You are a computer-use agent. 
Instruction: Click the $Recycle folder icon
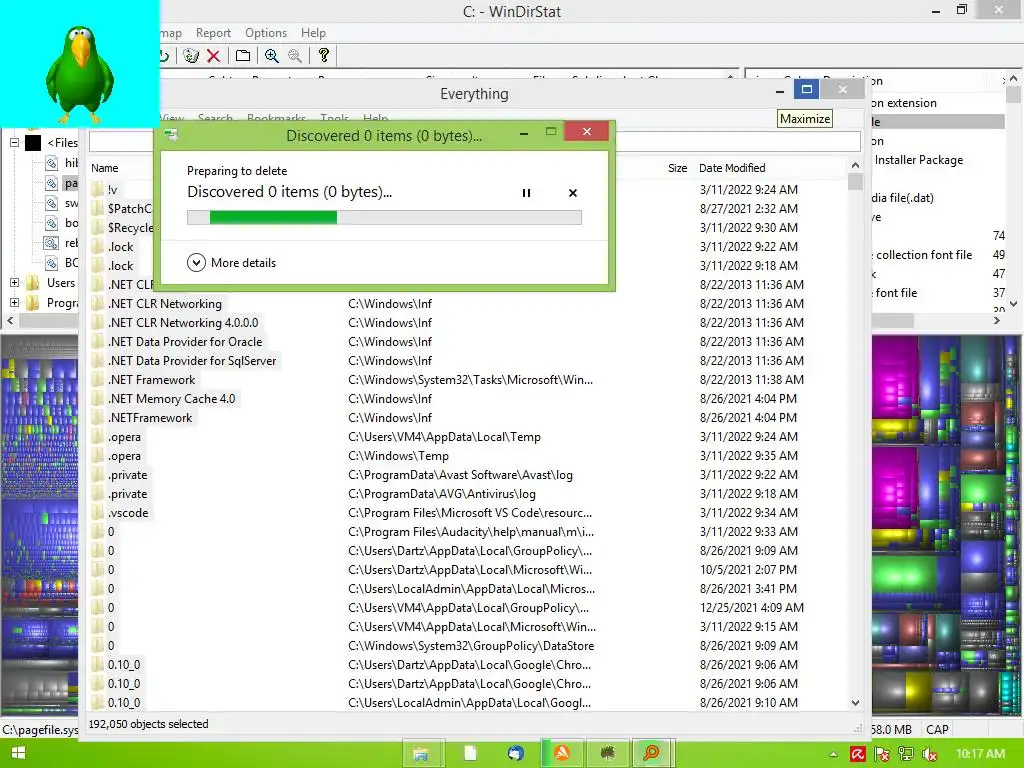pos(98,227)
